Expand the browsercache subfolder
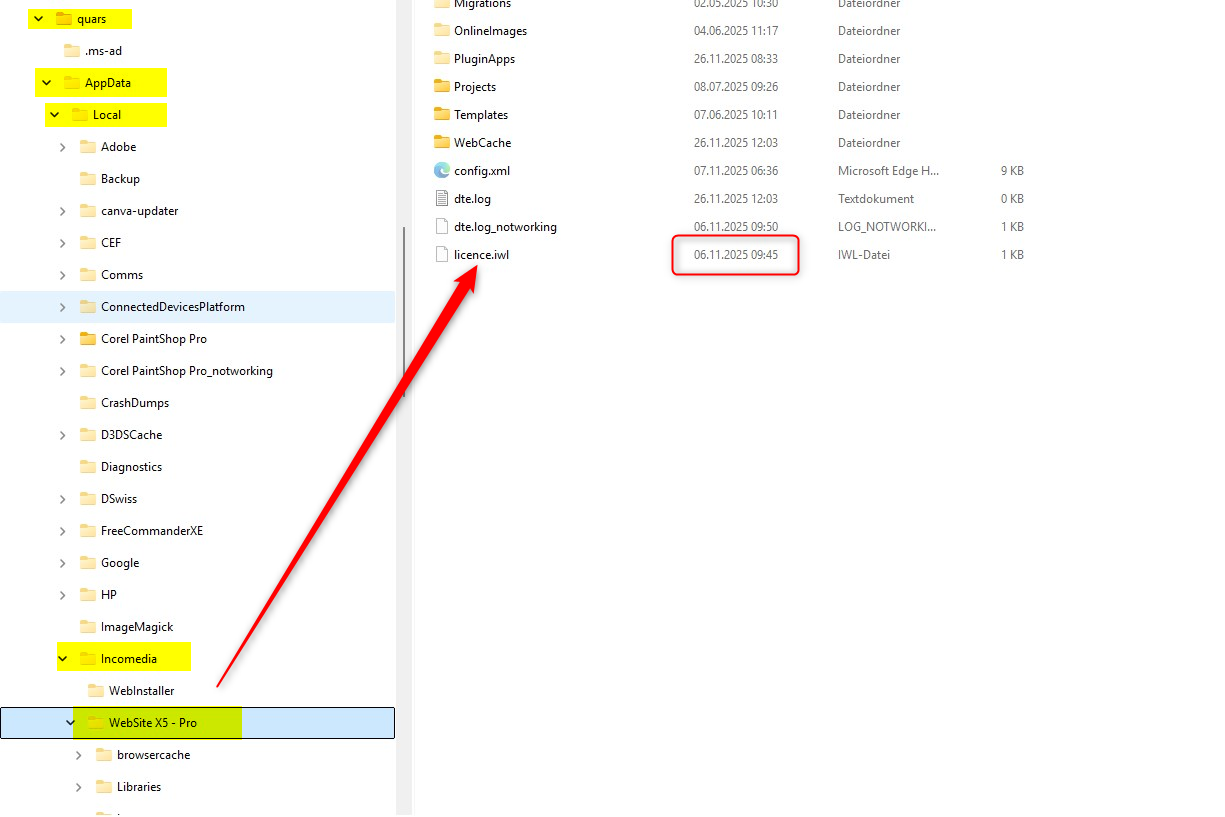 [x=79, y=755]
